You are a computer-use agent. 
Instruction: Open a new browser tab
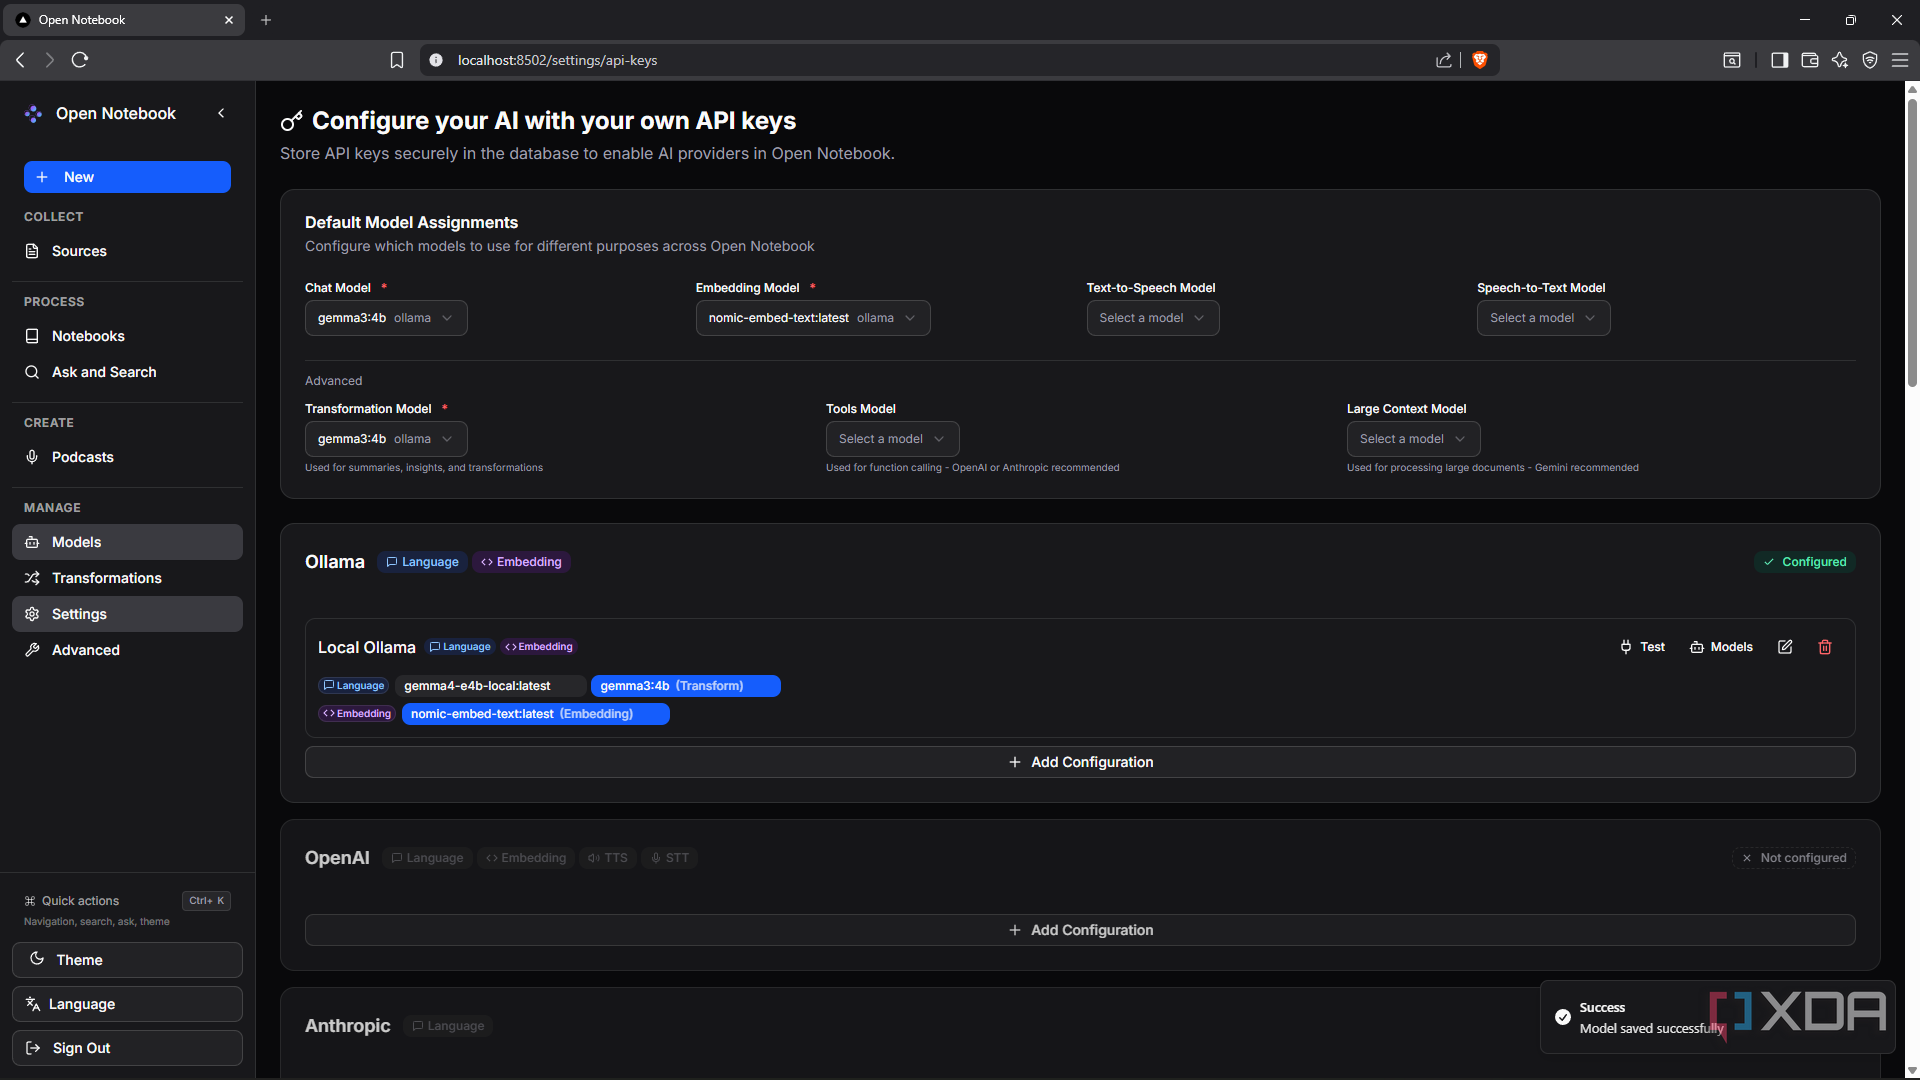pyautogui.click(x=266, y=20)
